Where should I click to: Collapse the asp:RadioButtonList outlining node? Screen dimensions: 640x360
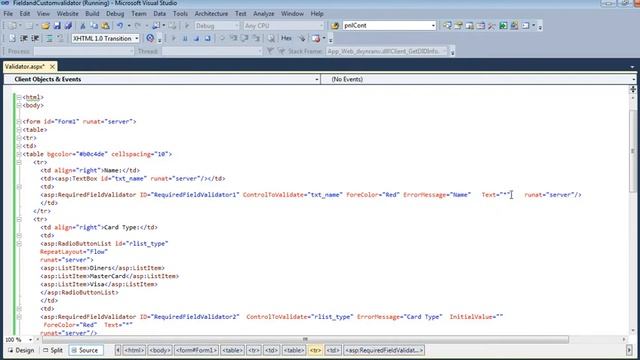click(19, 244)
